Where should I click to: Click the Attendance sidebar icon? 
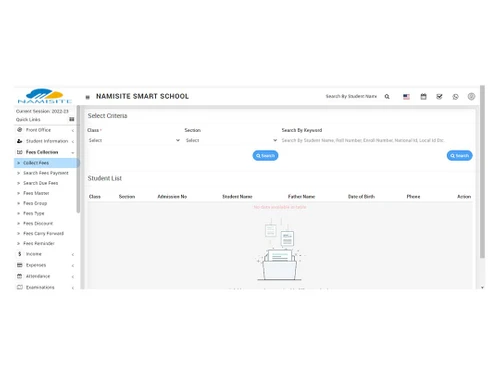pyautogui.click(x=20, y=276)
